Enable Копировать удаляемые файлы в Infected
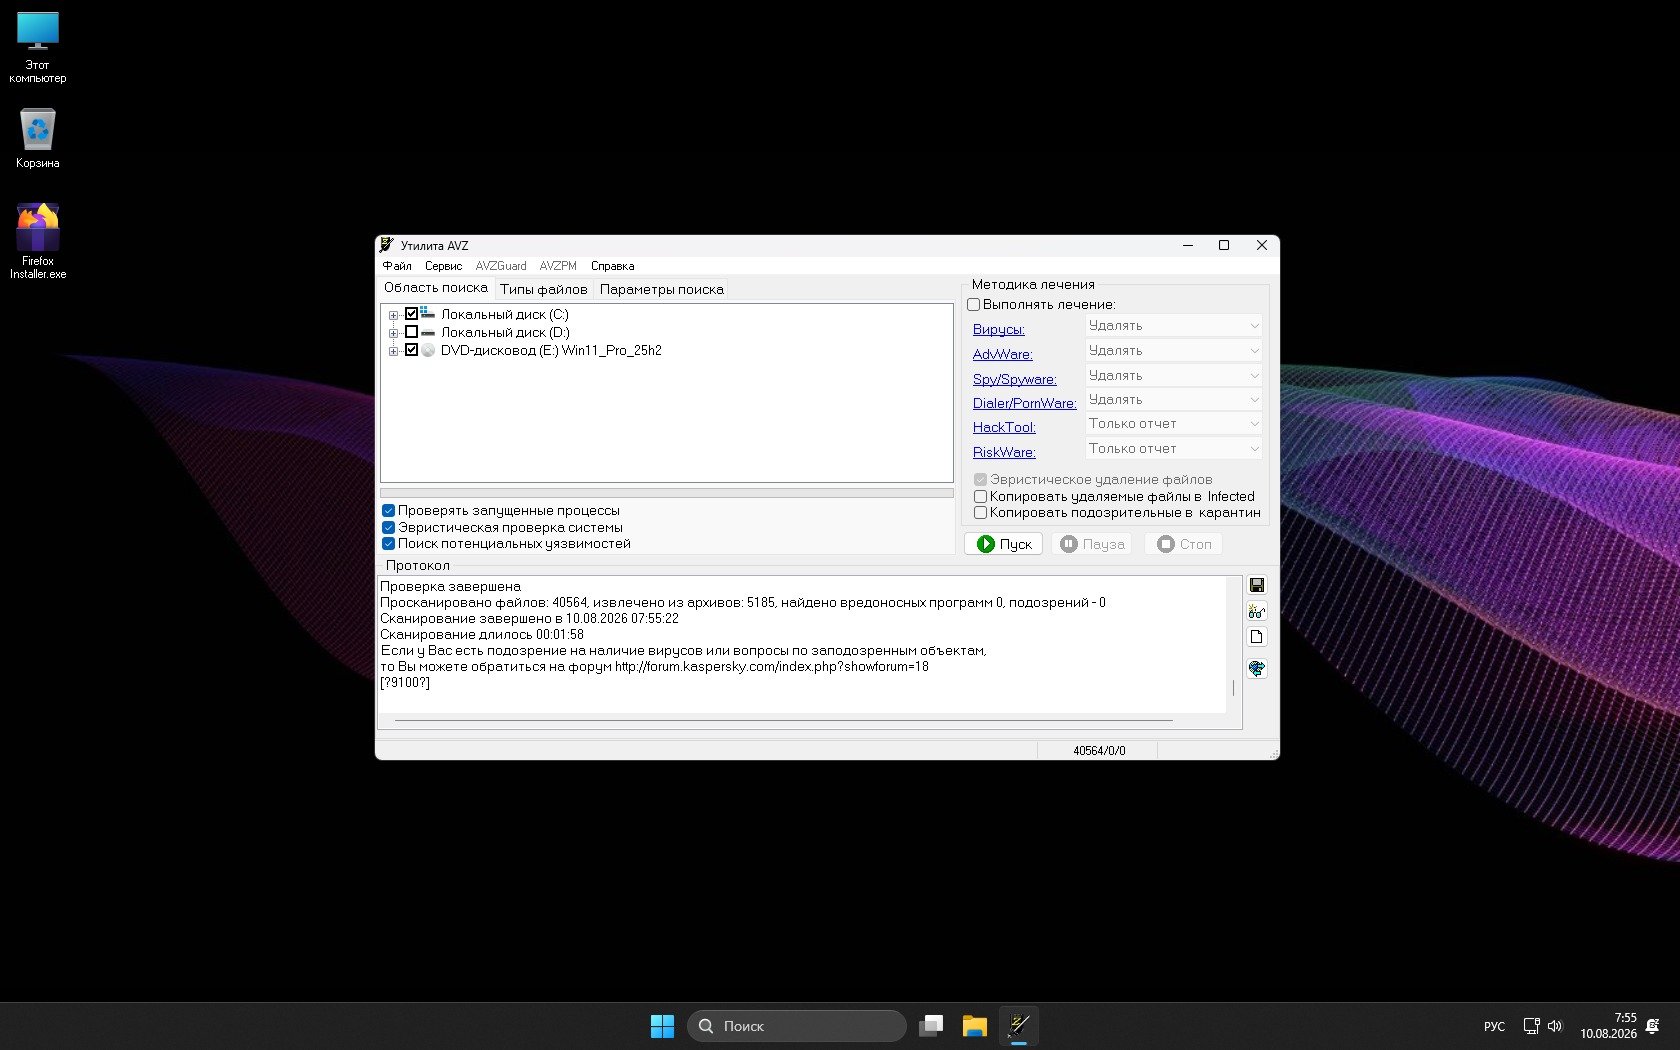Image resolution: width=1680 pixels, height=1050 pixels. pos(981,497)
